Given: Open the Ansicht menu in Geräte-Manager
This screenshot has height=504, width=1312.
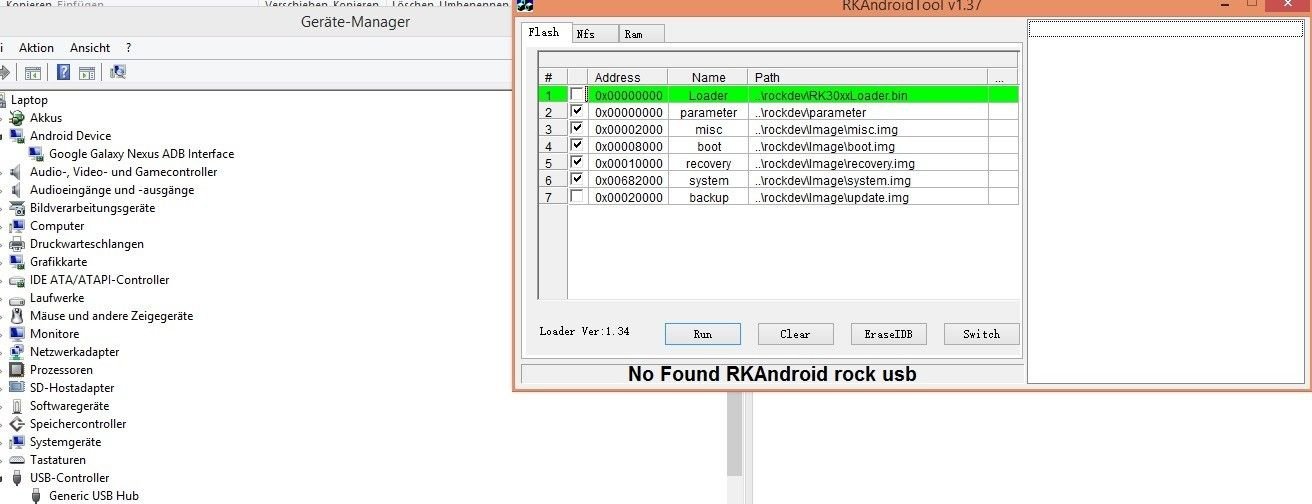Looking at the screenshot, I should (x=90, y=48).
